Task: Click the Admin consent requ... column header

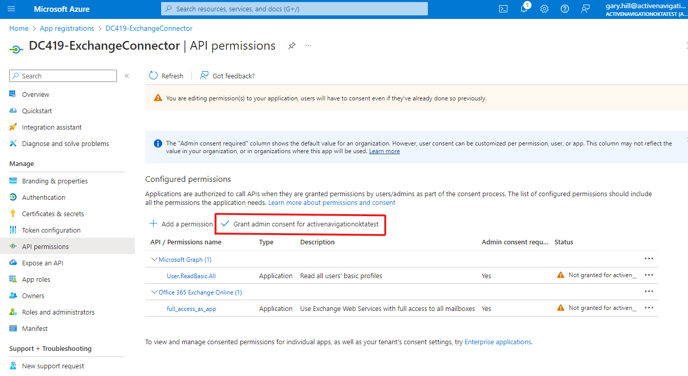Action: click(x=515, y=242)
